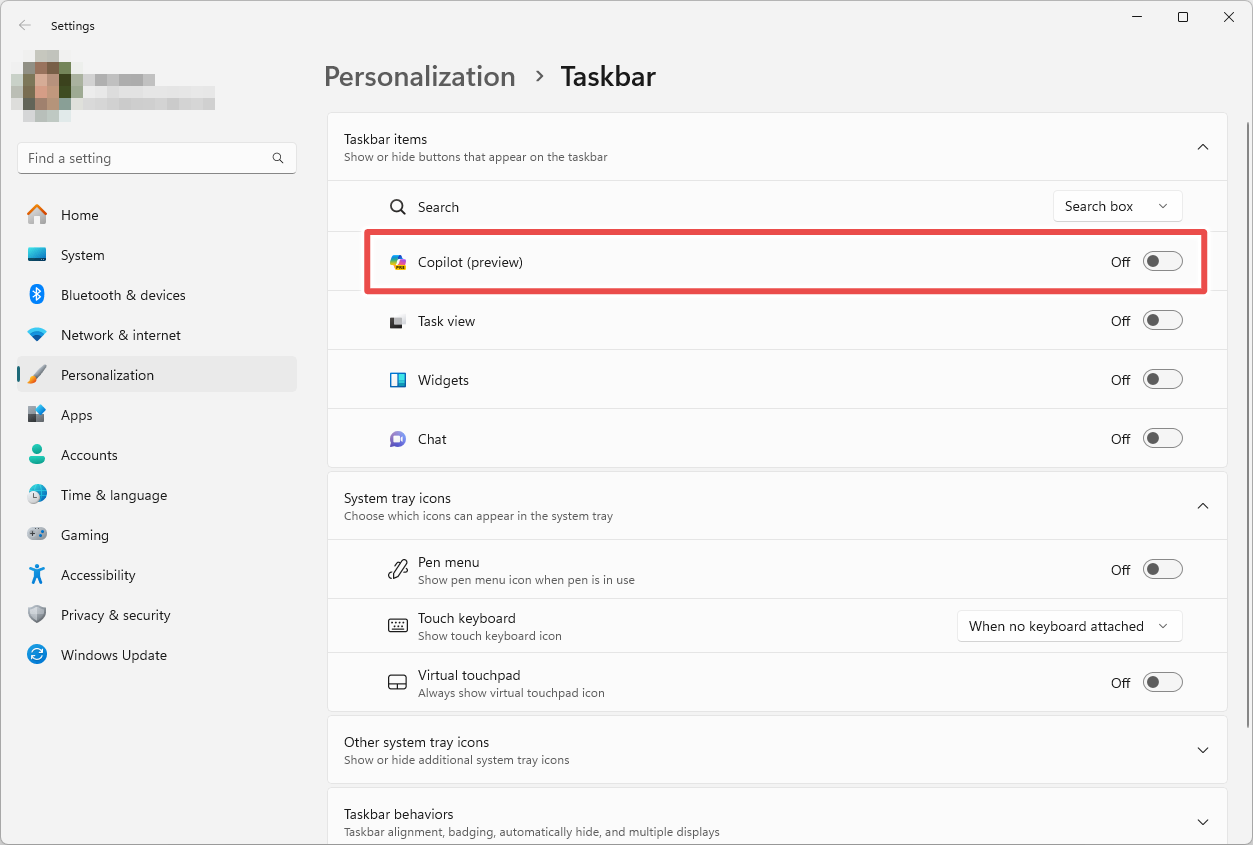
Task: Turn on the Chat toggle
Action: [1163, 439]
